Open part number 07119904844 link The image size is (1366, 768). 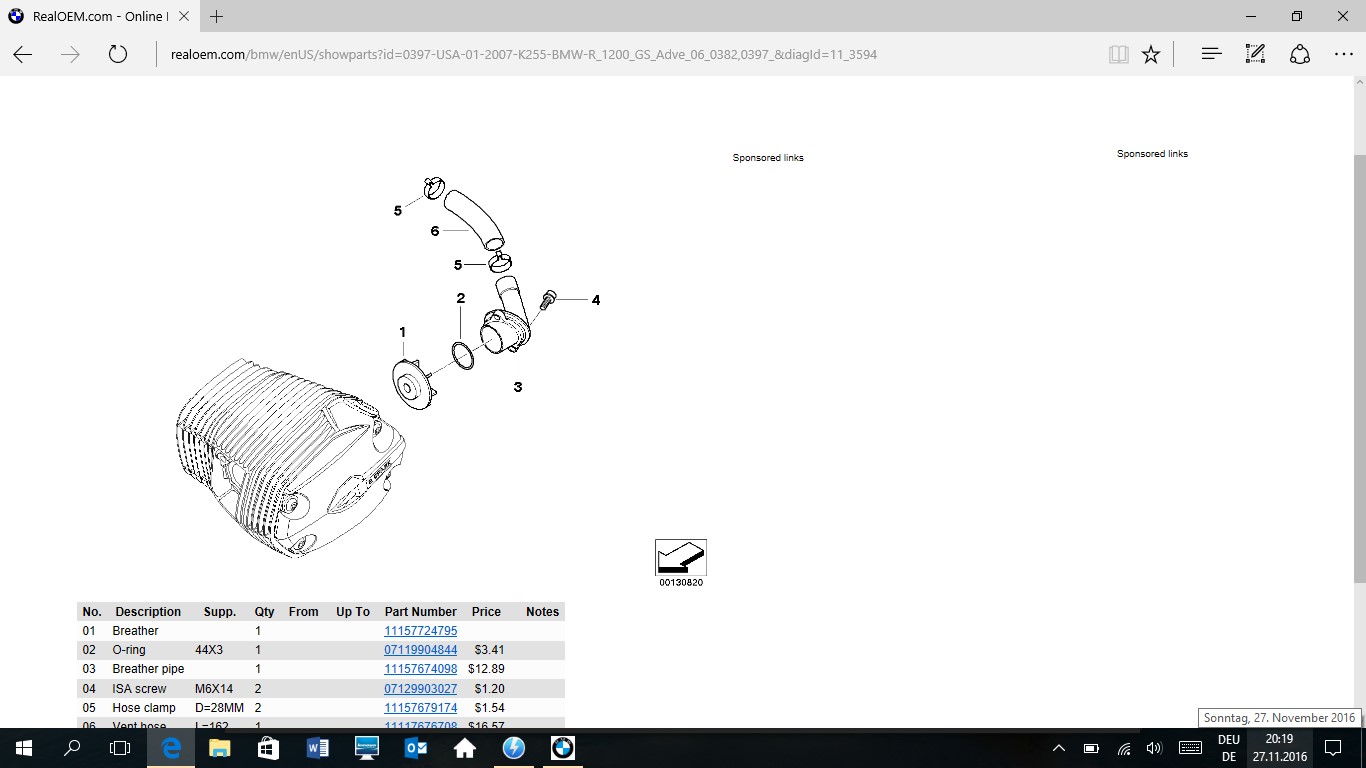click(x=421, y=650)
